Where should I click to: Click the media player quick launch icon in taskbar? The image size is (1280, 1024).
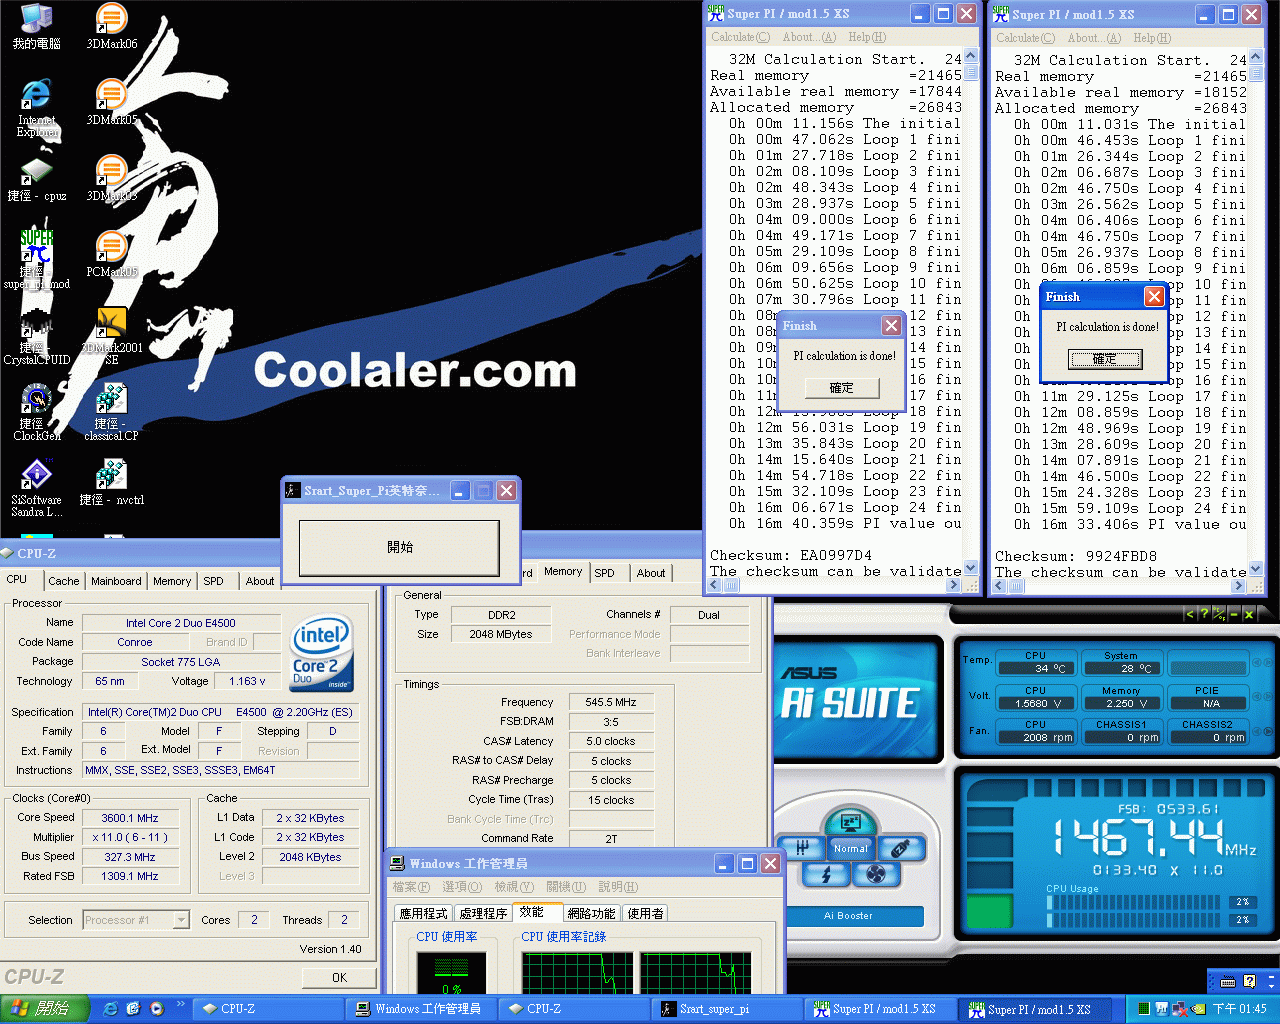tap(157, 1009)
